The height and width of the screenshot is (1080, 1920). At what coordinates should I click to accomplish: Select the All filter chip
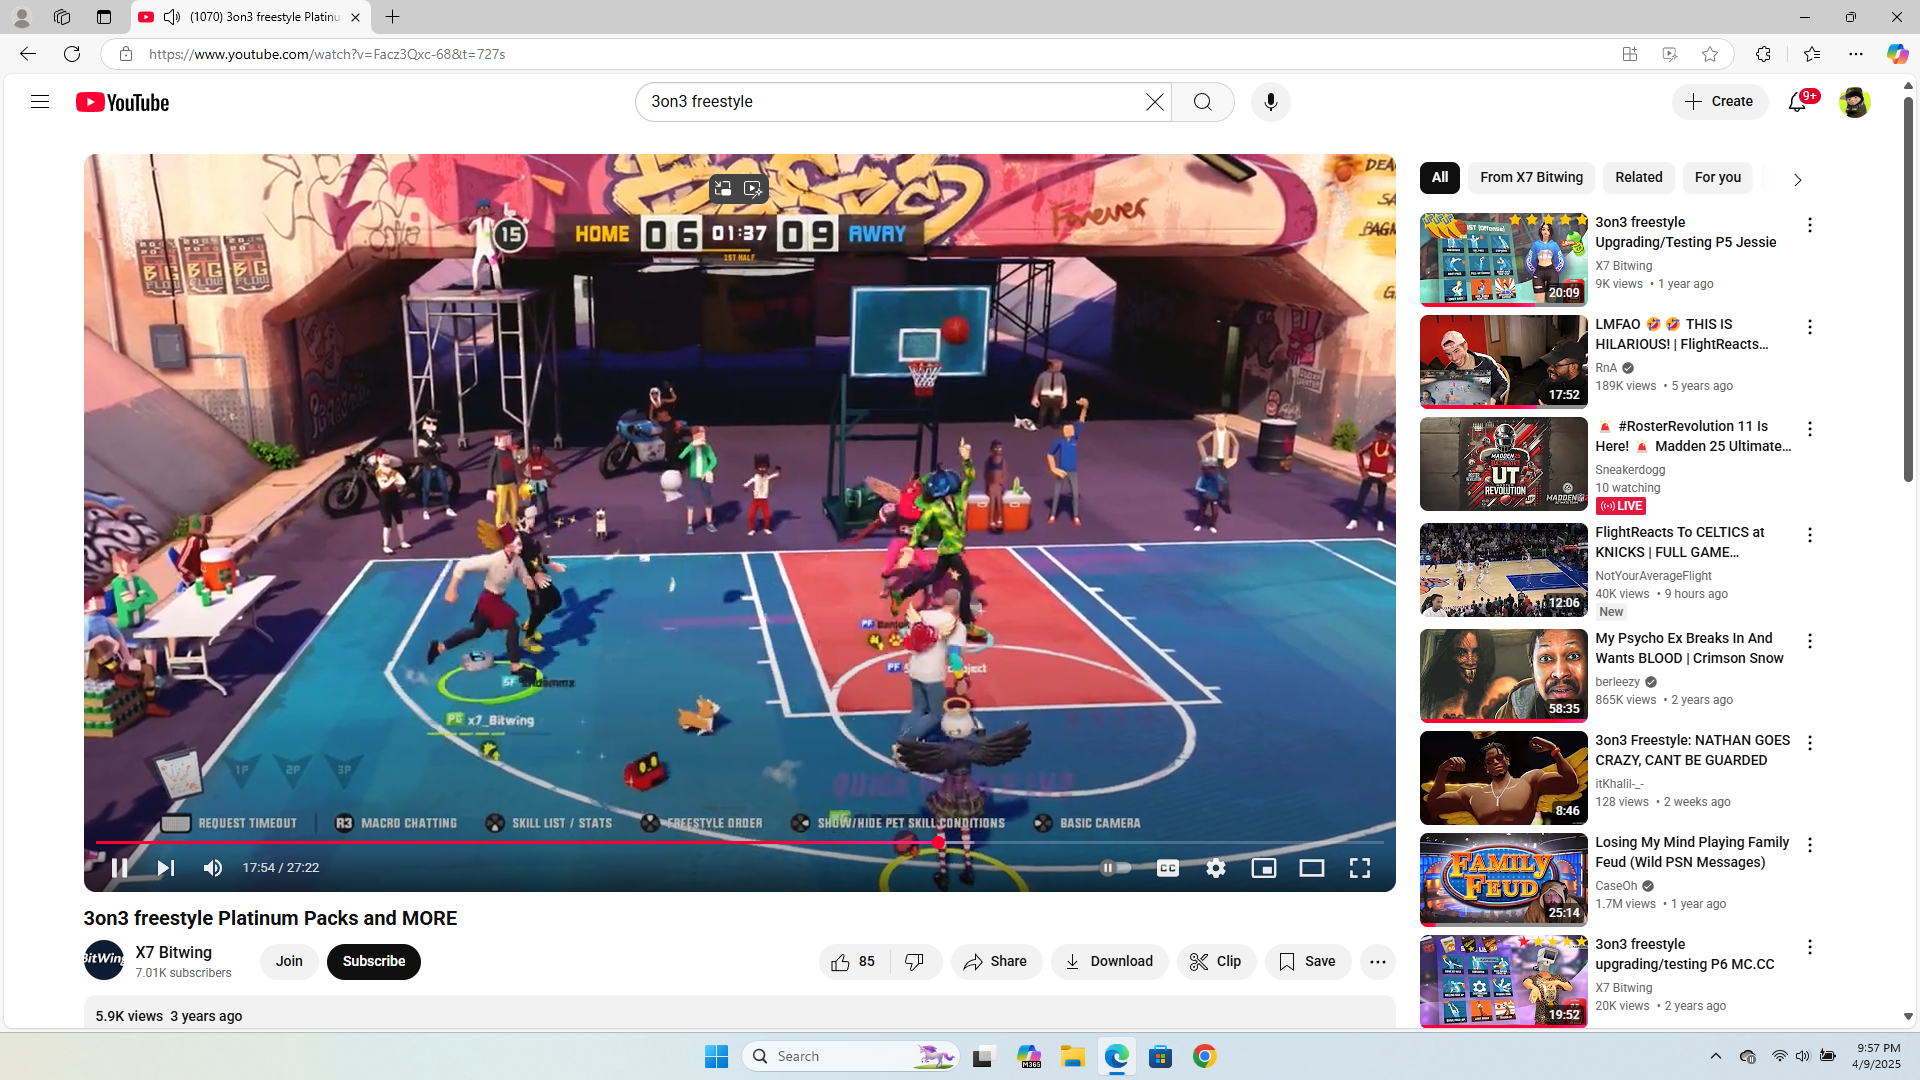click(x=1440, y=178)
